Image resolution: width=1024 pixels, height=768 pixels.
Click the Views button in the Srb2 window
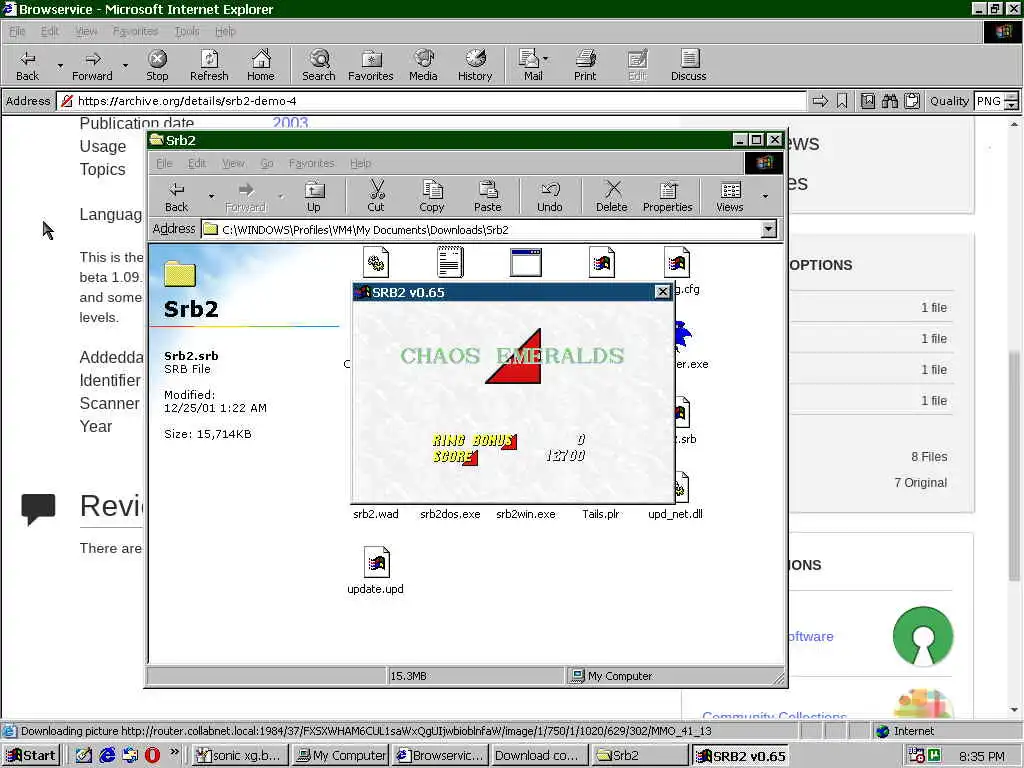pos(729,197)
